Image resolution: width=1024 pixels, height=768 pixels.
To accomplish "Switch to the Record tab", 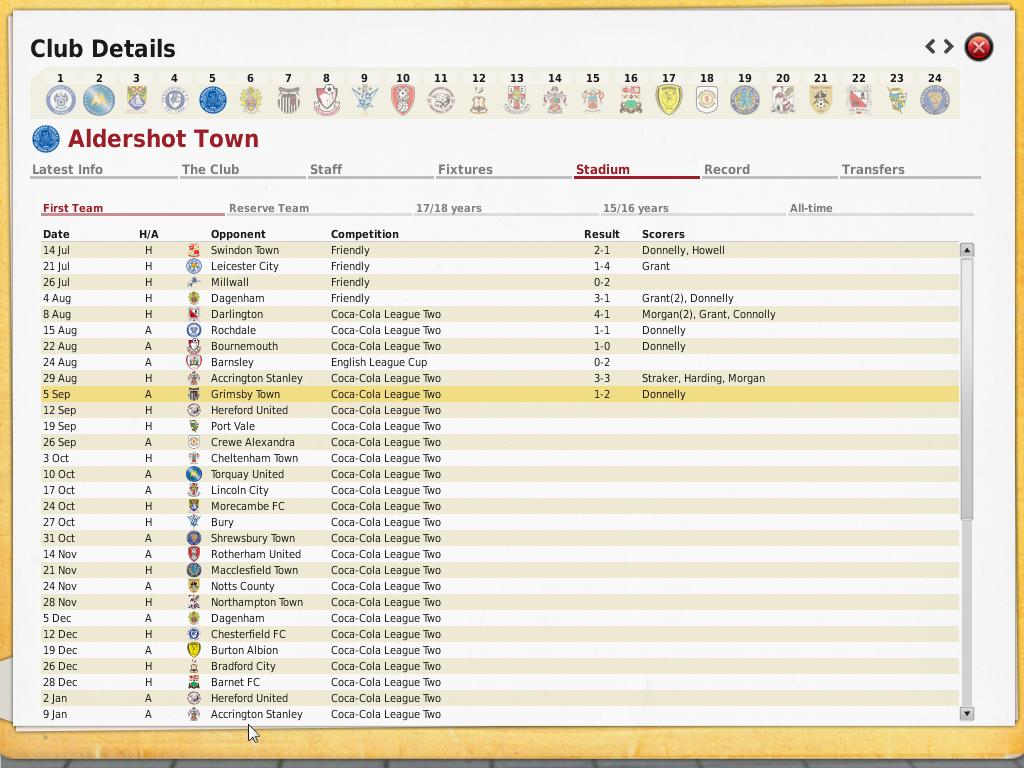I will tap(726, 169).
